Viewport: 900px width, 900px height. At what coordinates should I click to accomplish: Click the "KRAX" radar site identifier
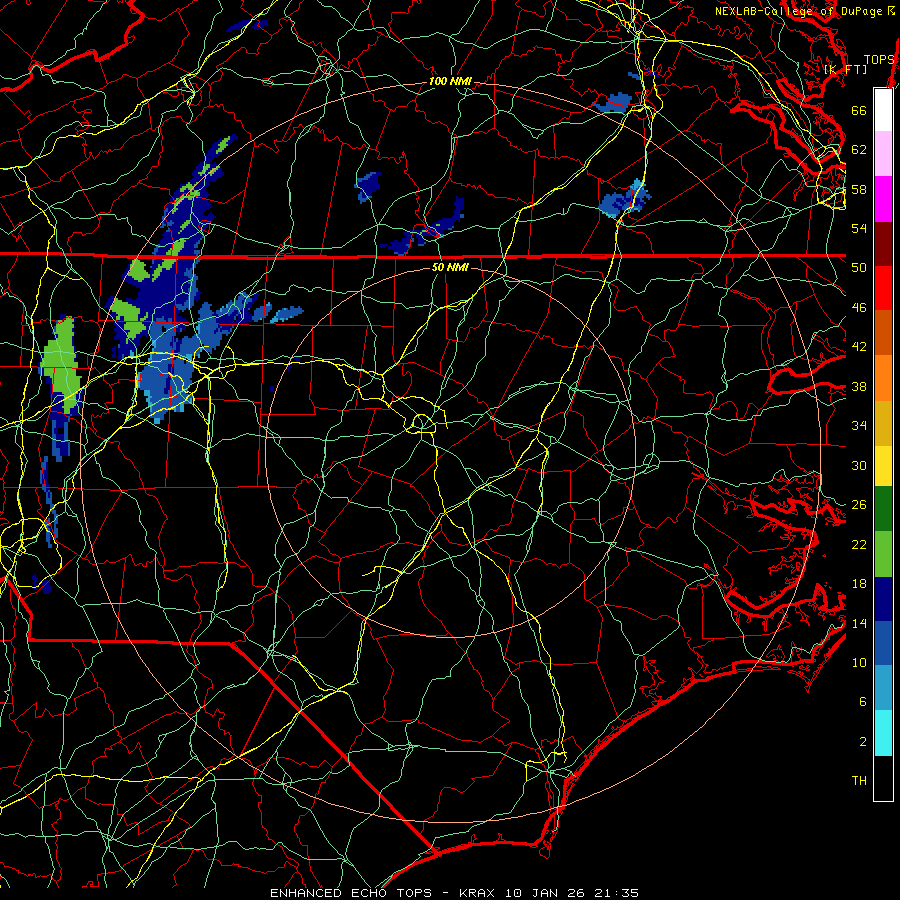(479, 893)
